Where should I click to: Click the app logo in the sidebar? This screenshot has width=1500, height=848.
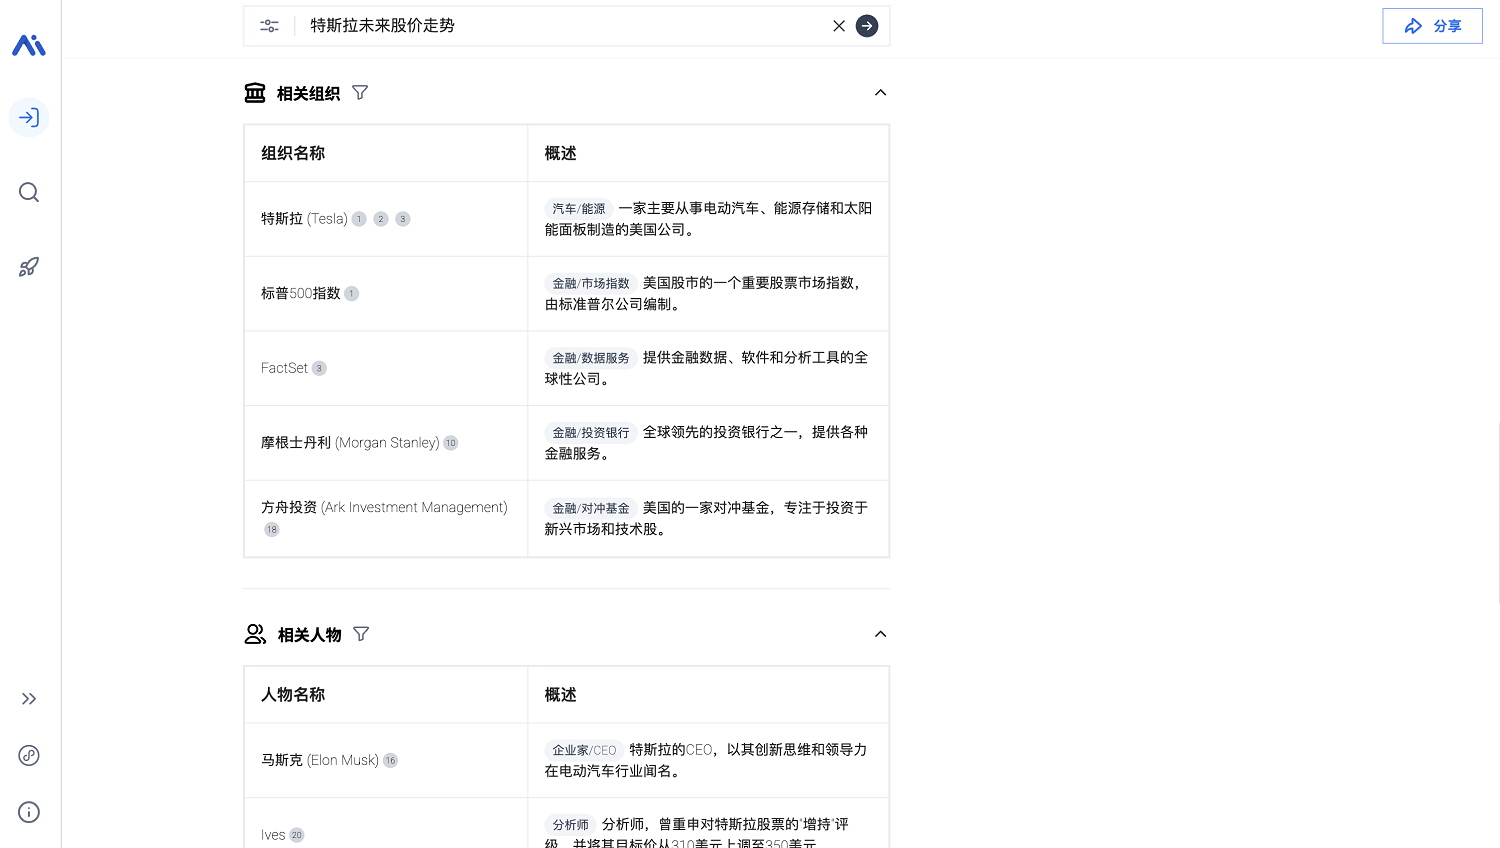29,45
